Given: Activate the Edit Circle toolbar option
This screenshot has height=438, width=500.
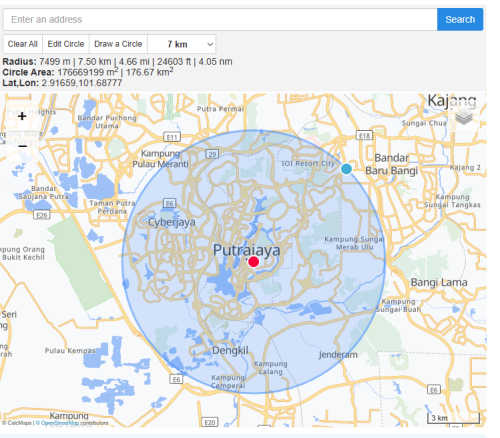Looking at the screenshot, I should click(x=66, y=44).
